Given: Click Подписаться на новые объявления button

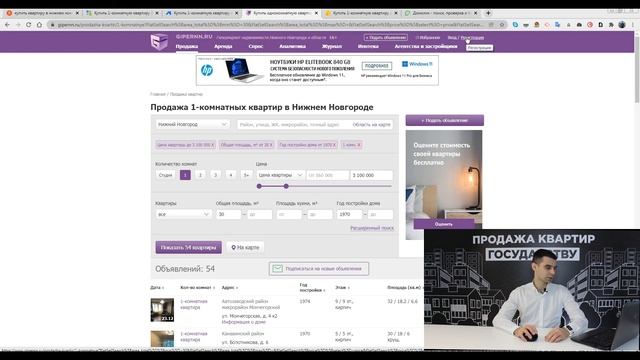Looking at the screenshot, I should coord(319,269).
